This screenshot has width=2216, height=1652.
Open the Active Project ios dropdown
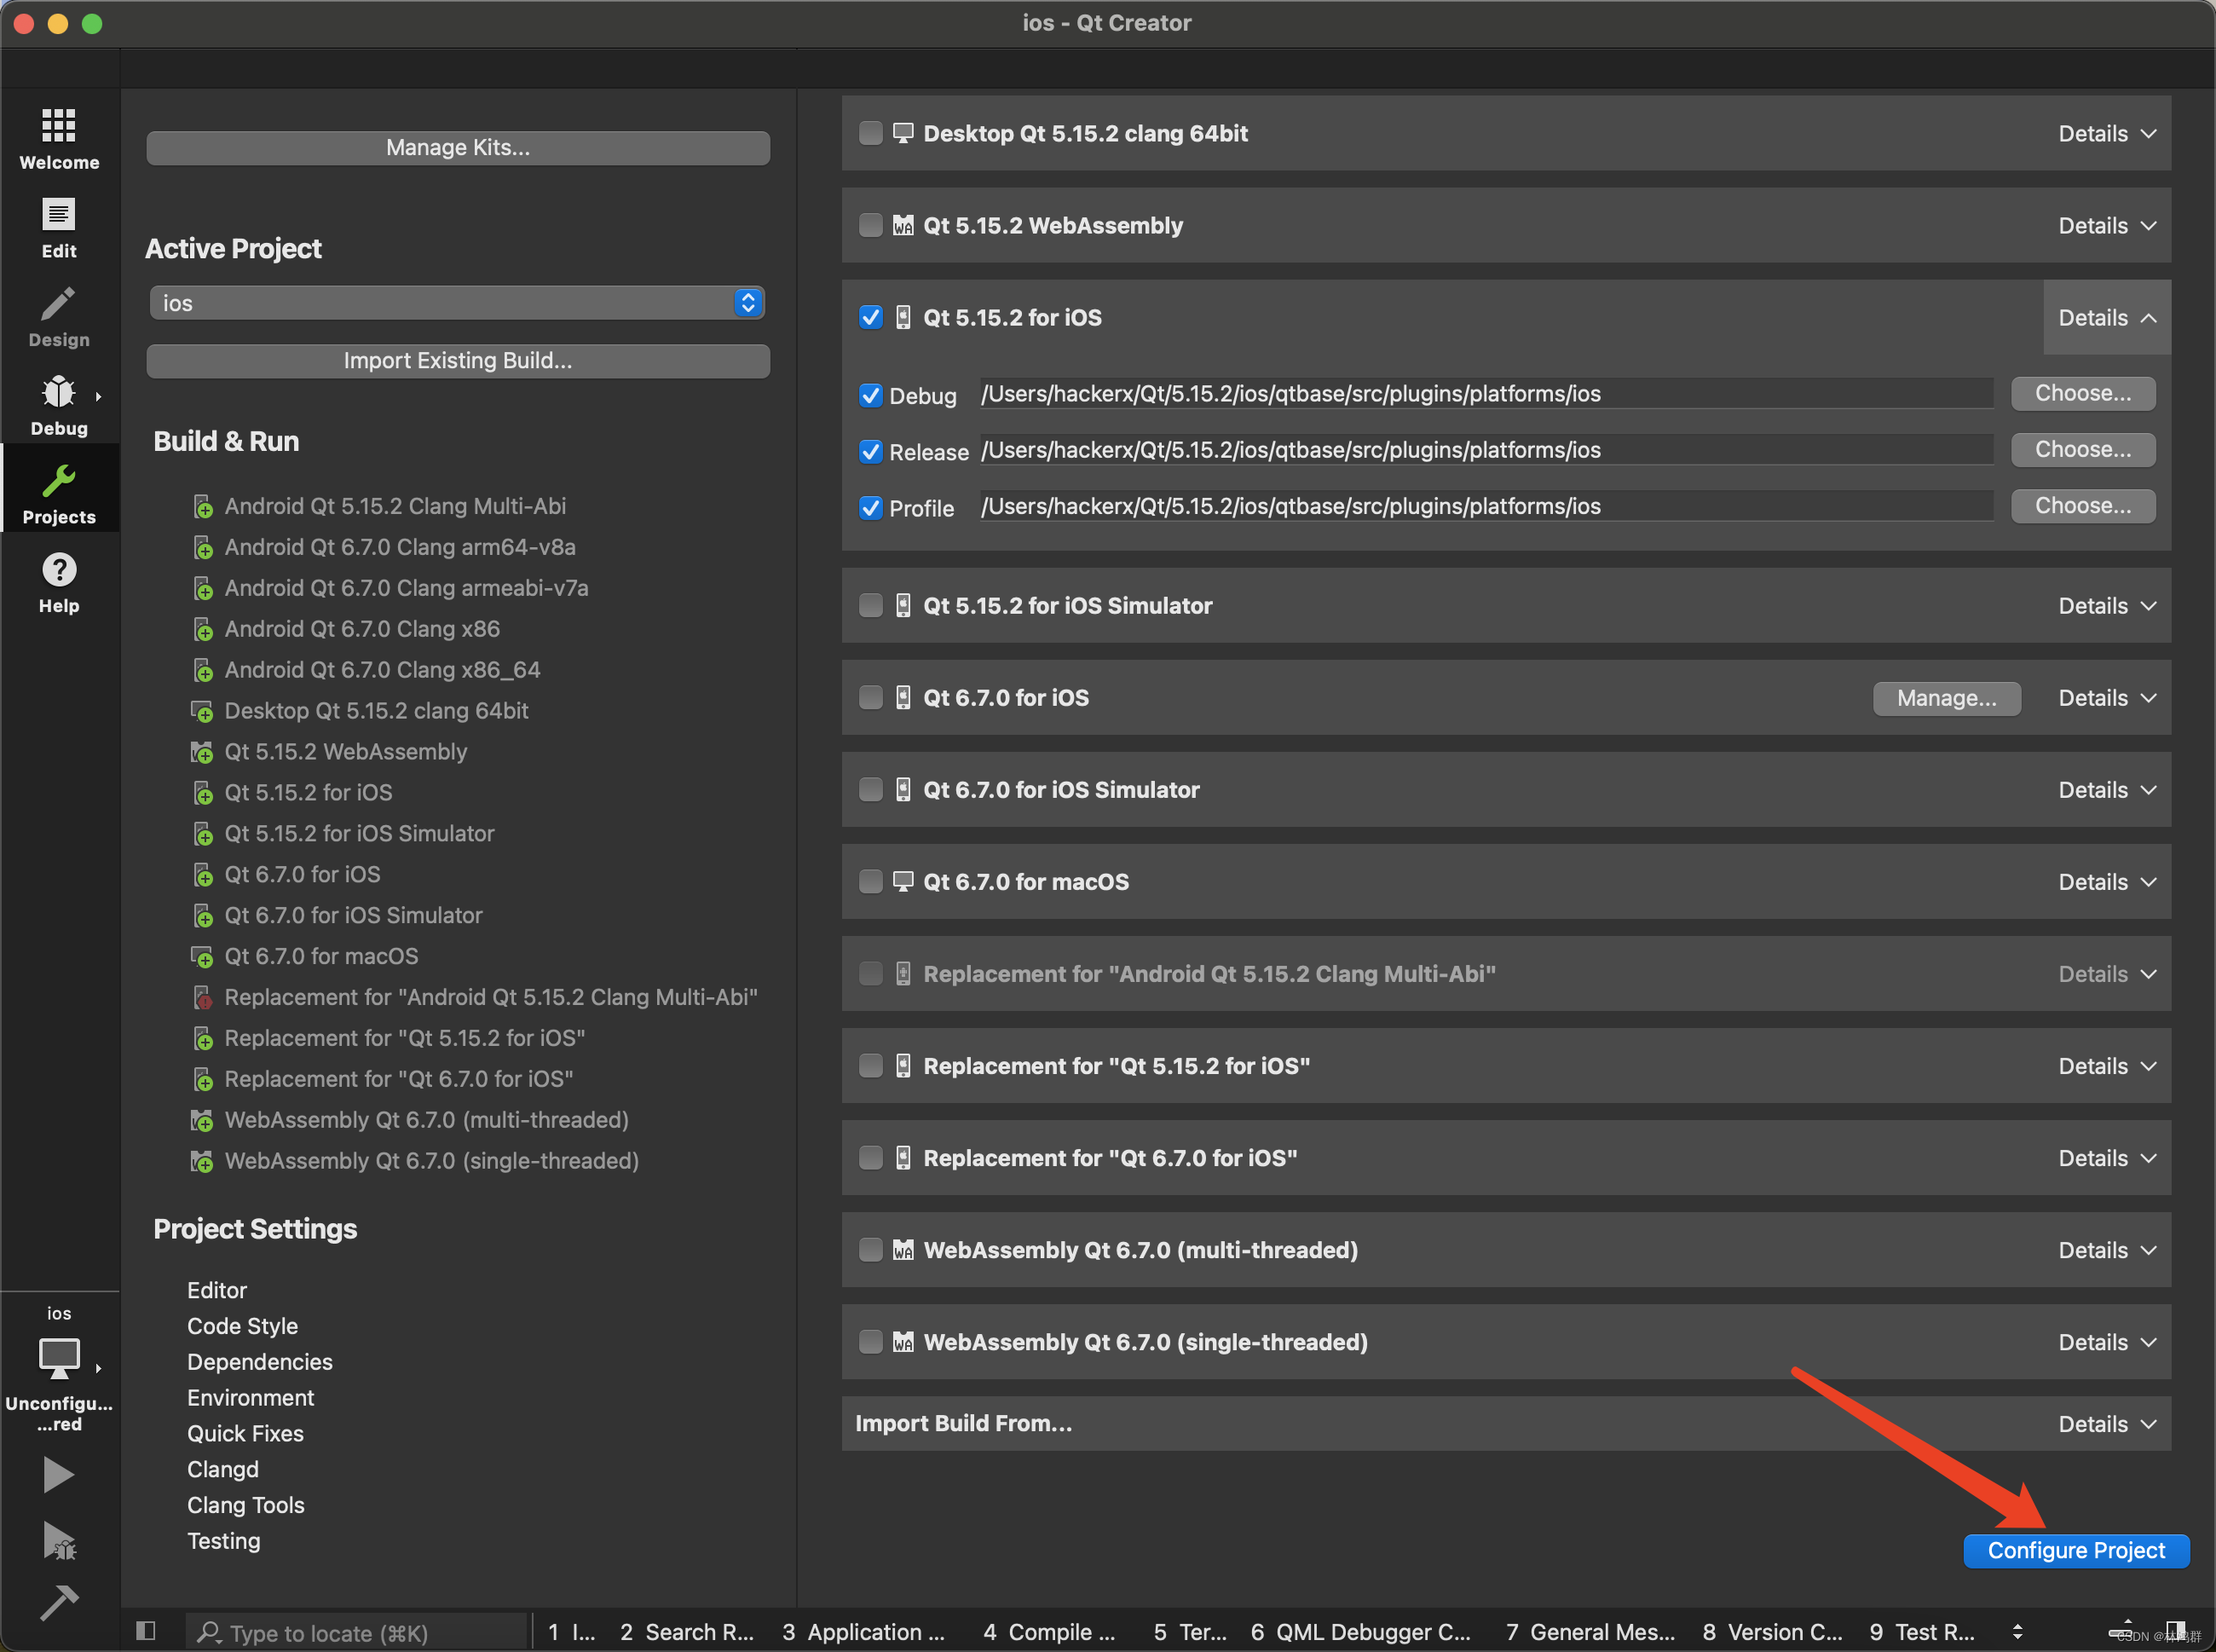pos(457,303)
